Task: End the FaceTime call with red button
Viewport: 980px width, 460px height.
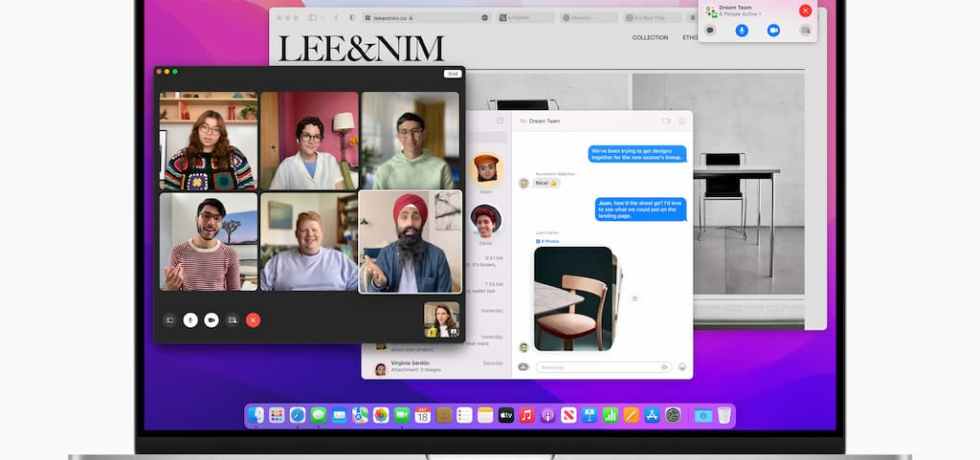Action: (253, 320)
